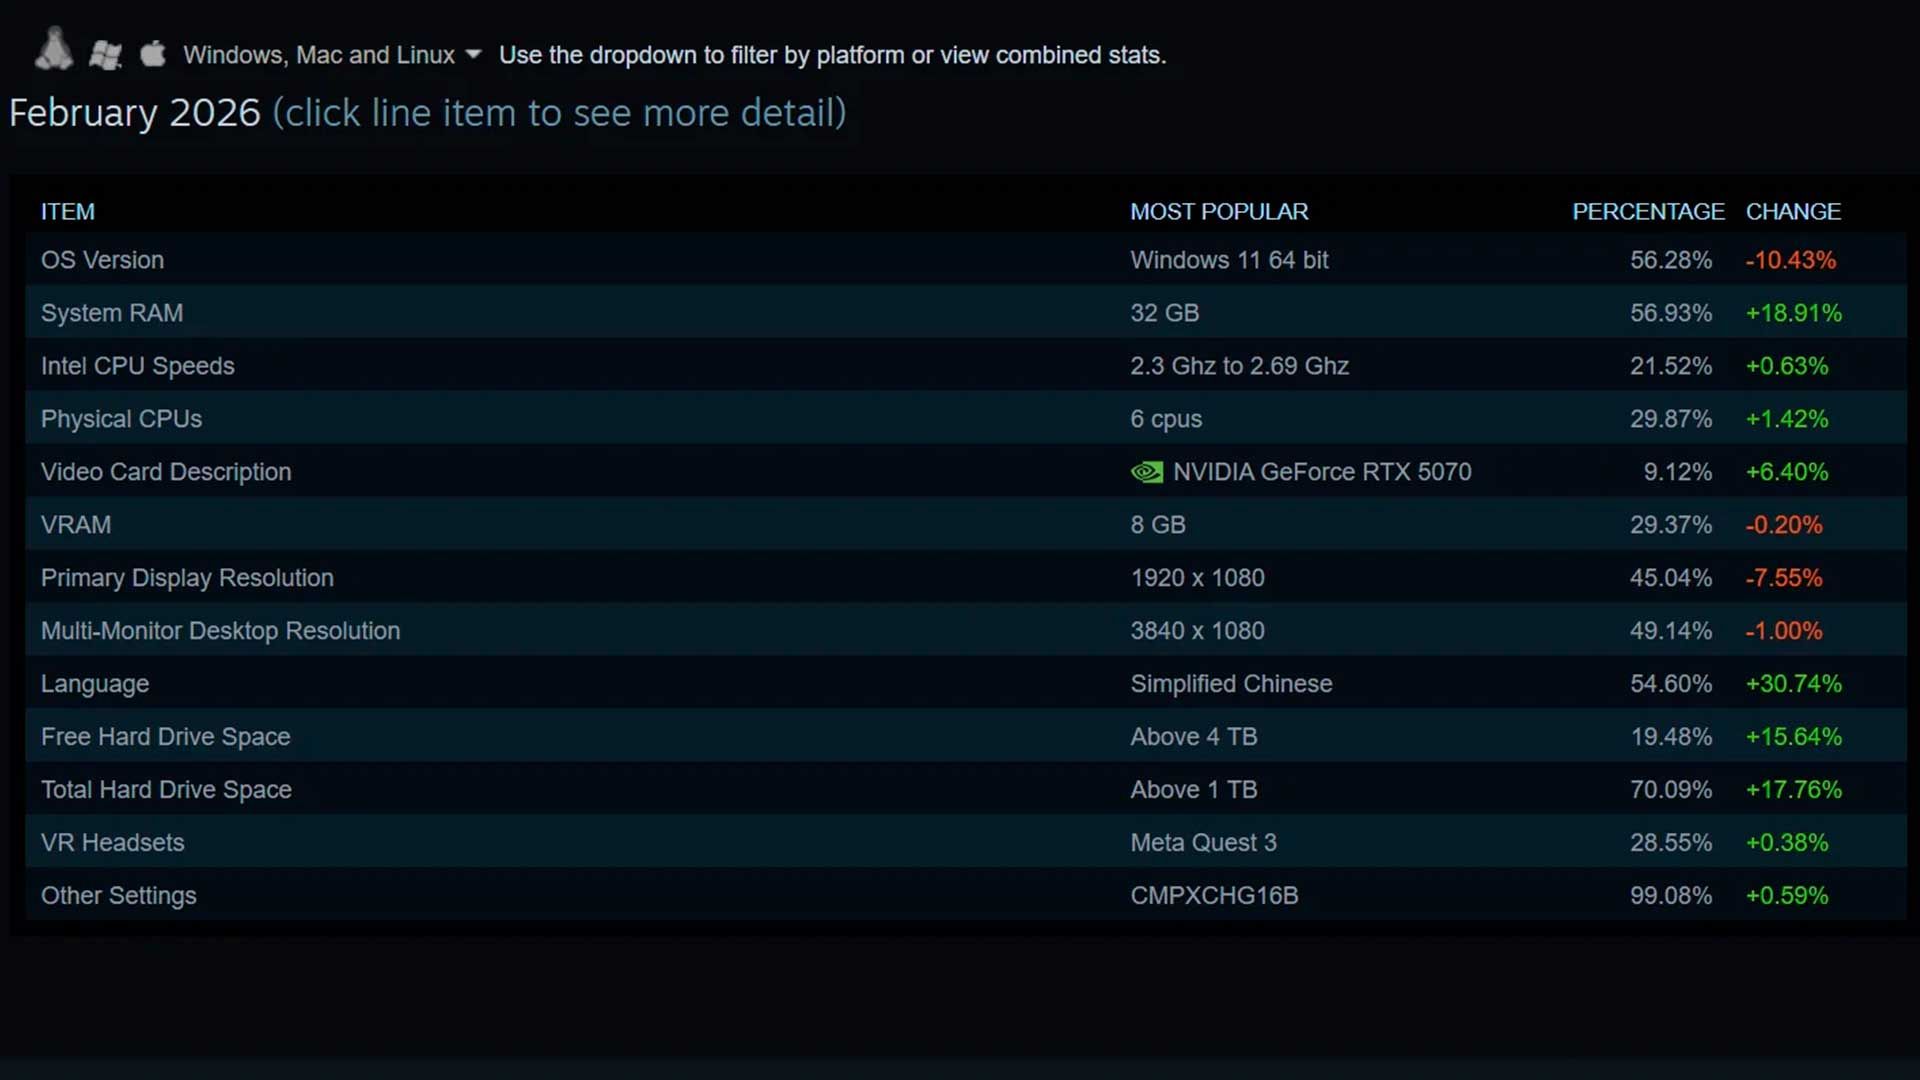Expand the OS Version line item
The height and width of the screenshot is (1080, 1920).
click(x=400, y=260)
